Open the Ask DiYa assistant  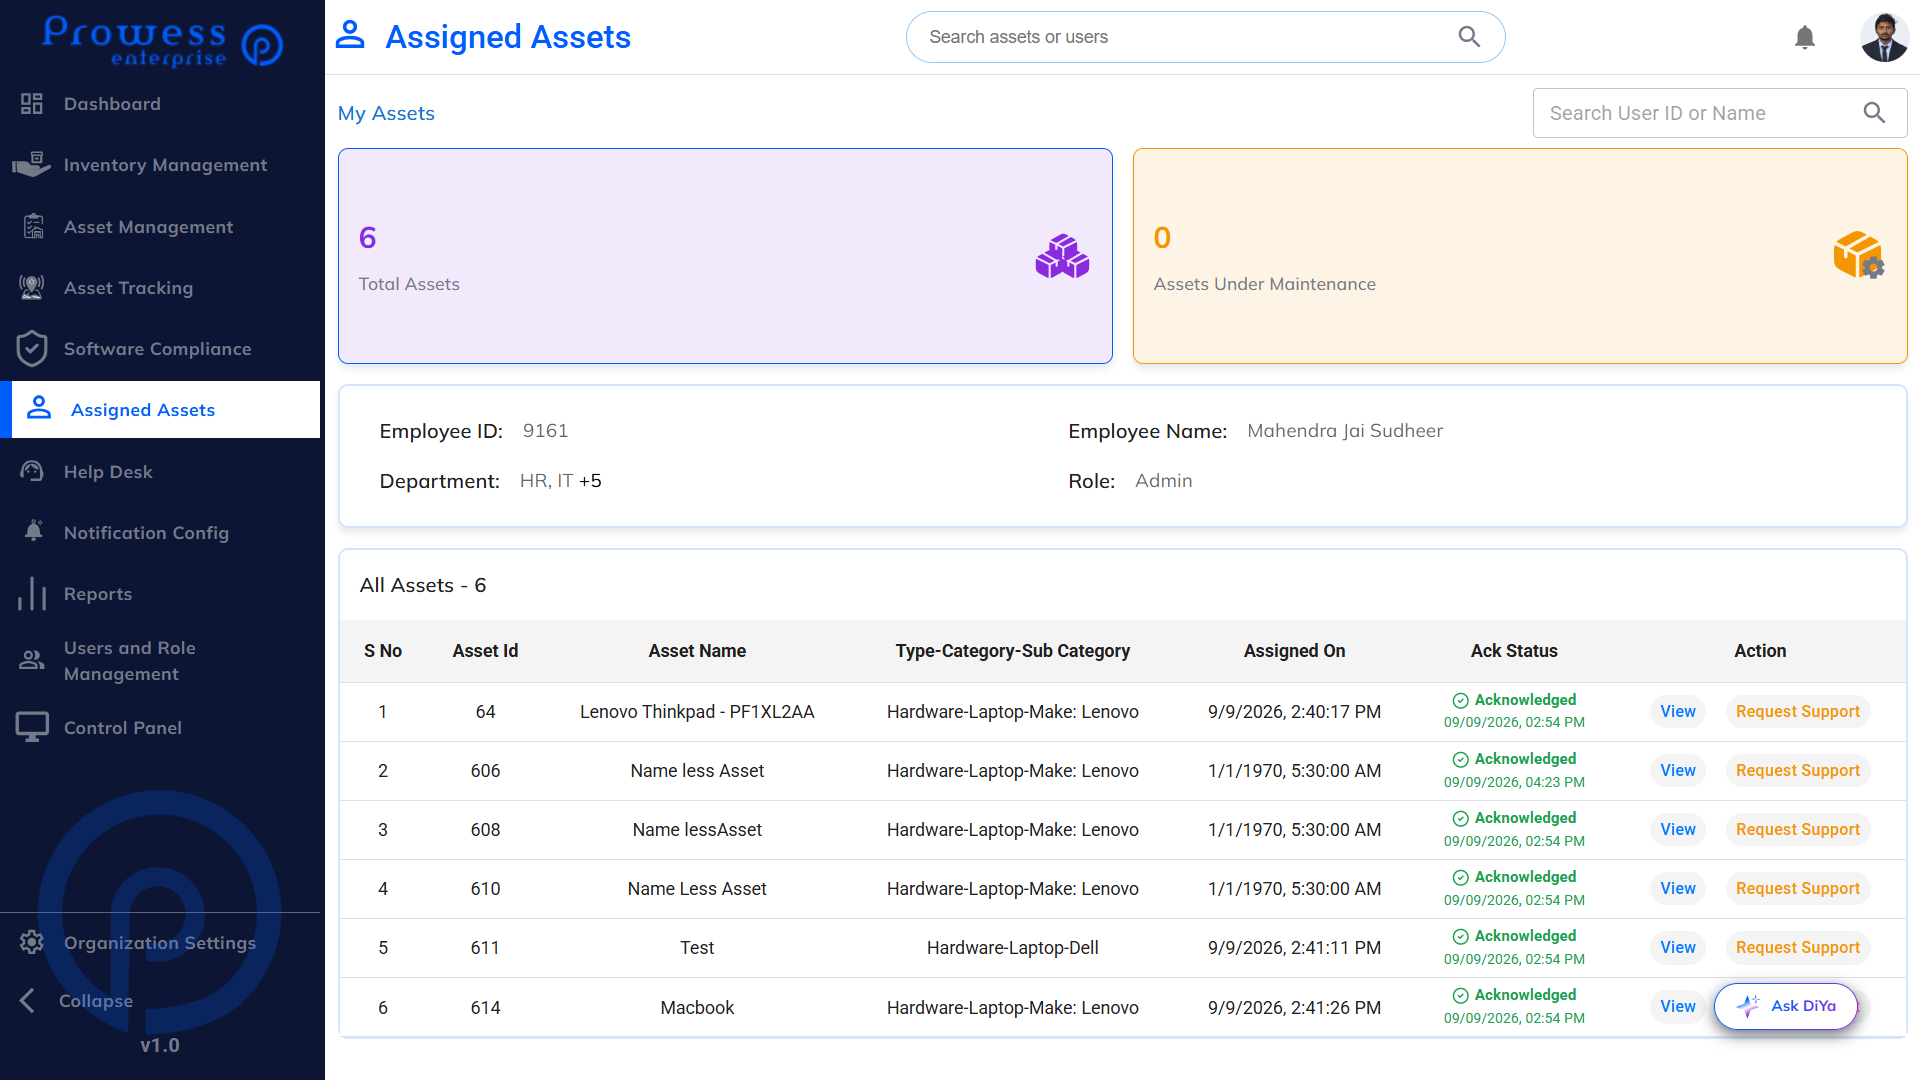[x=1786, y=1006]
